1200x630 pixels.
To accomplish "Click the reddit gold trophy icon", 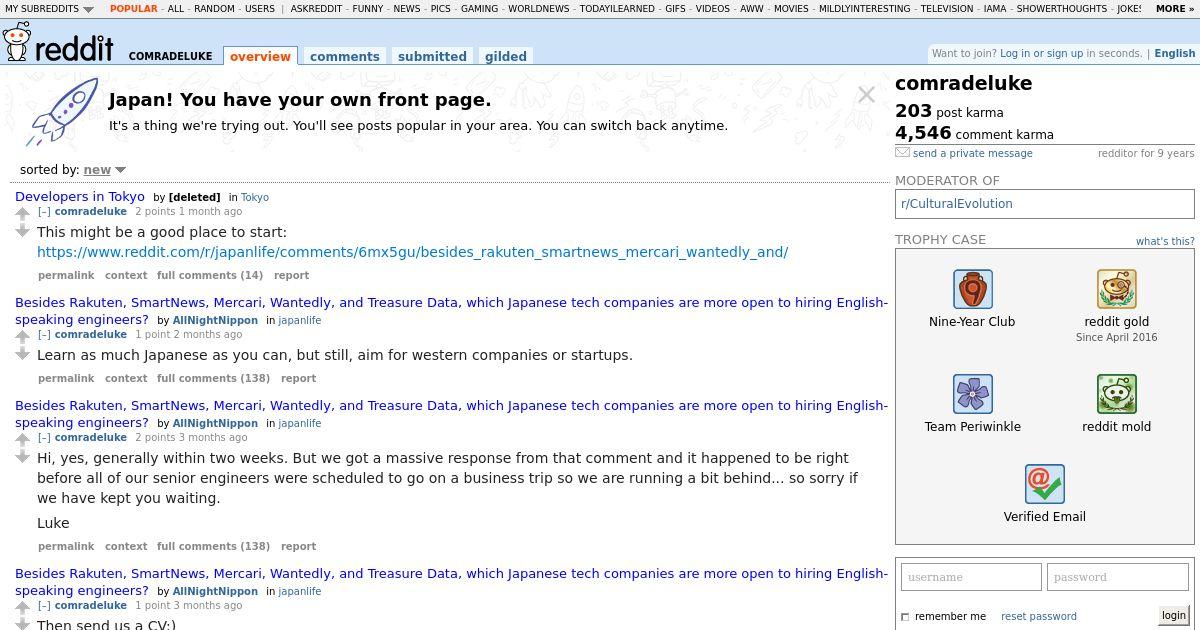I will click(1116, 289).
